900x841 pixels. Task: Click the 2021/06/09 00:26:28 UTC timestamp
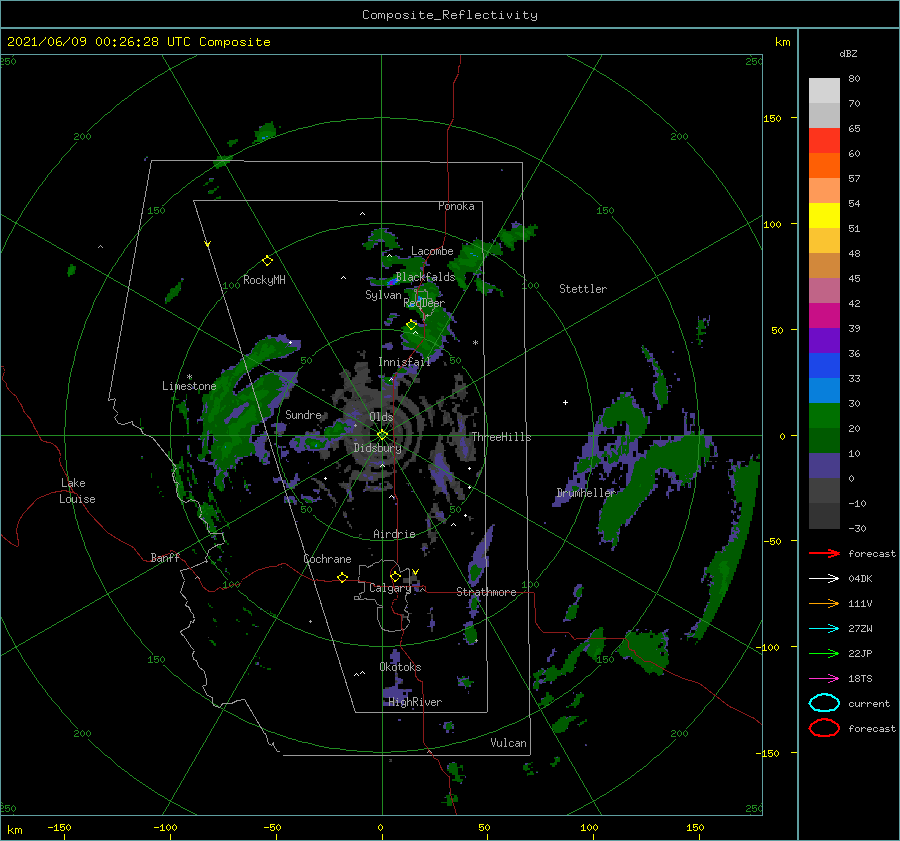pos(138,42)
